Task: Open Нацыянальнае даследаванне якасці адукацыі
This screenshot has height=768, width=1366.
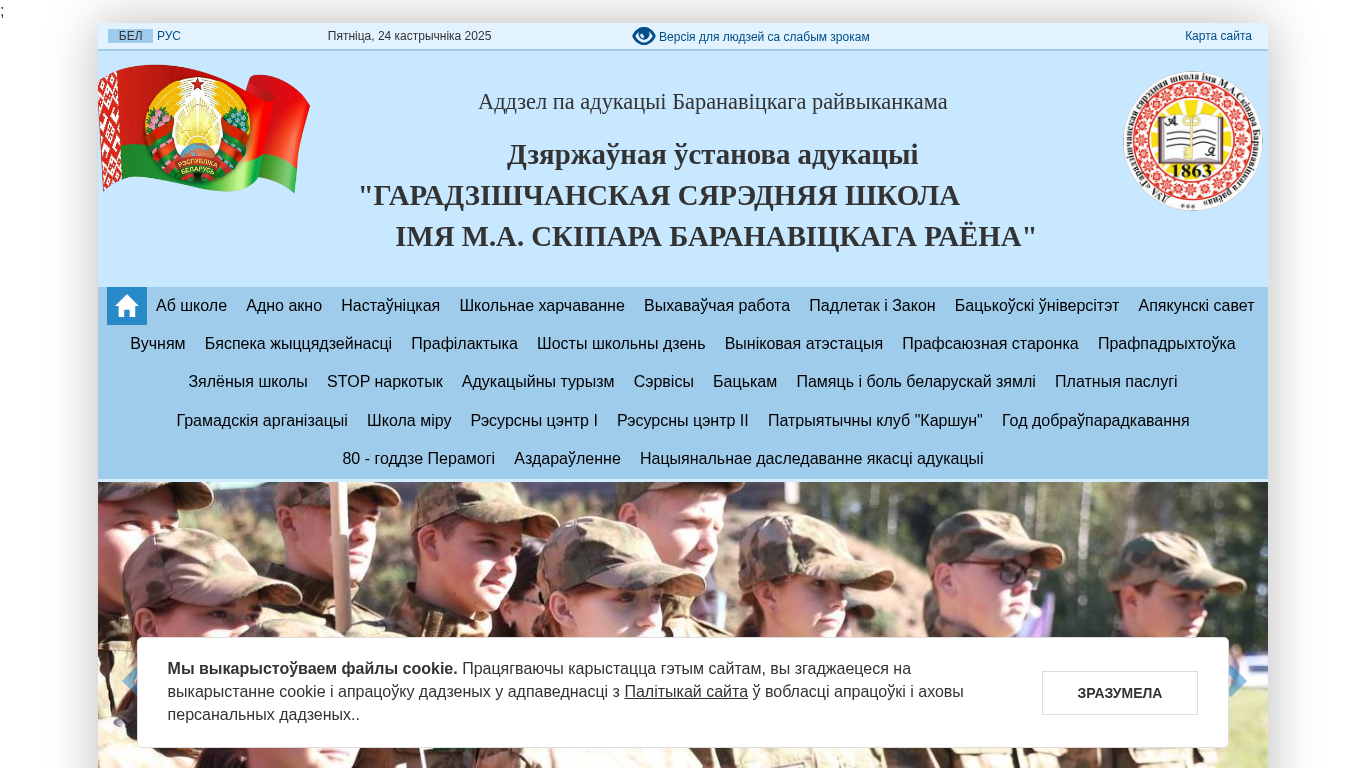Action: 812,459
